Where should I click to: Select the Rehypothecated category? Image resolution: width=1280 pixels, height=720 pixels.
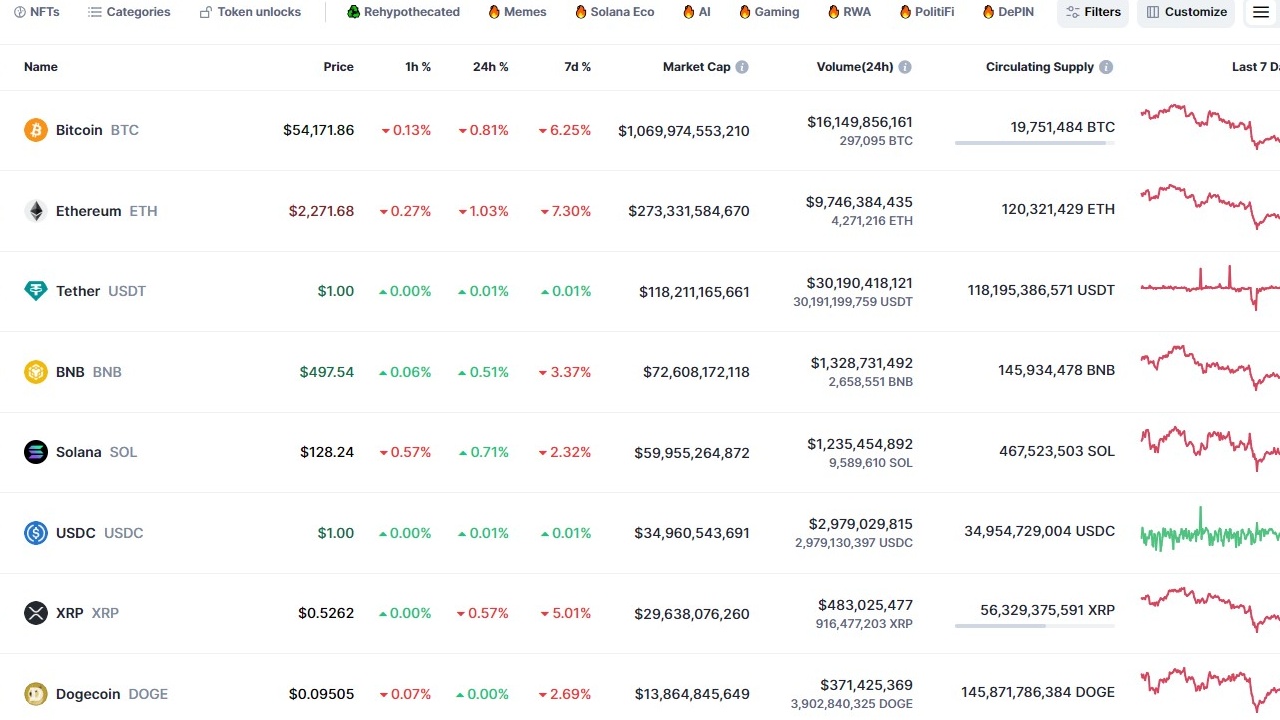(403, 12)
